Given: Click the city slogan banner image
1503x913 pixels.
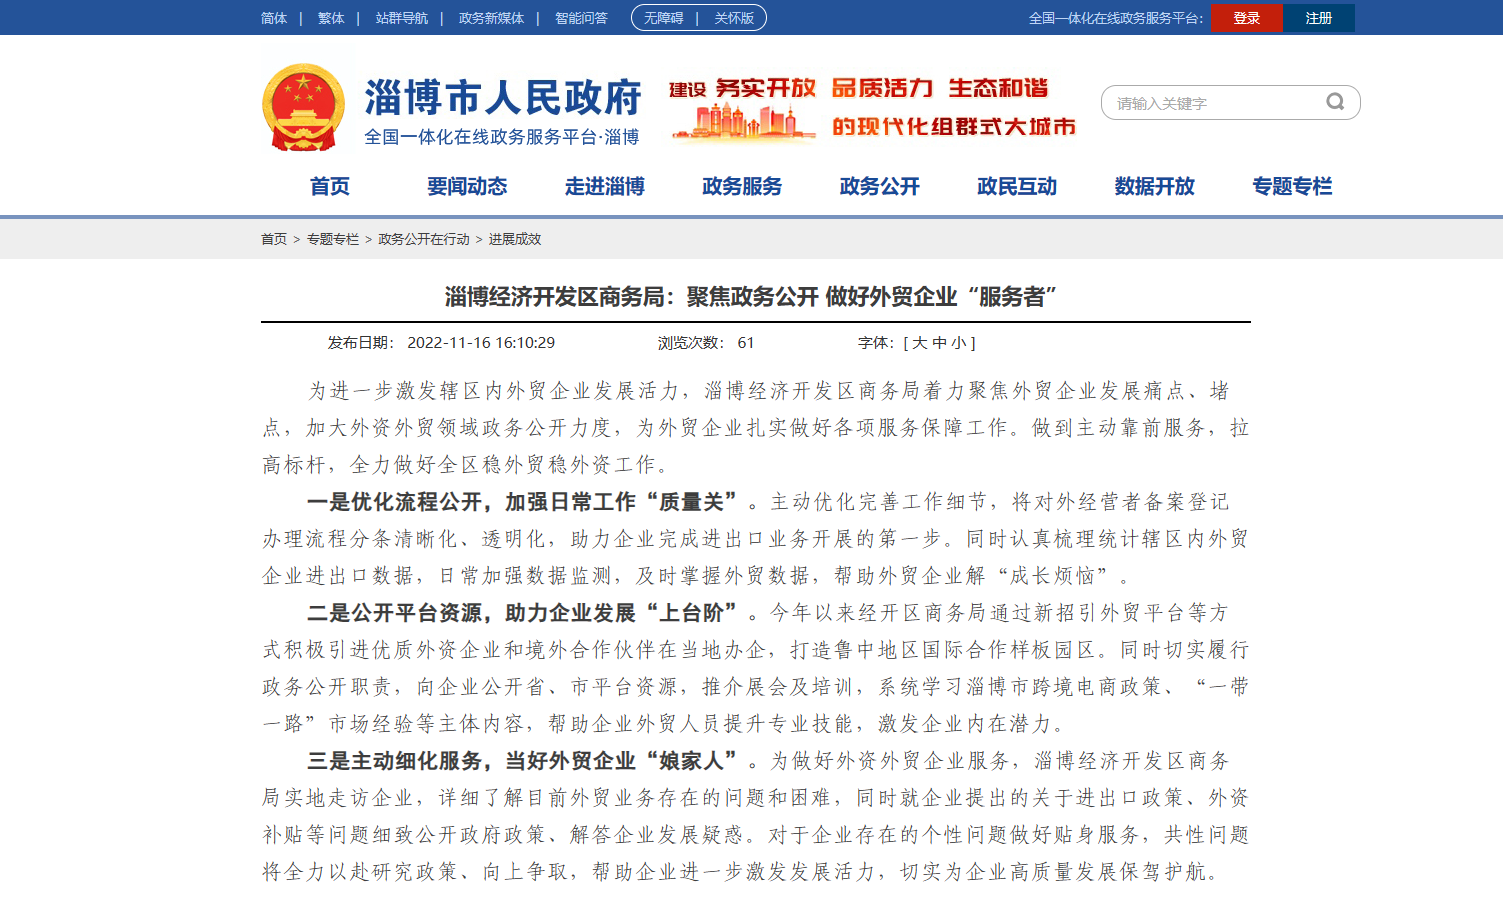Looking at the screenshot, I should [872, 107].
